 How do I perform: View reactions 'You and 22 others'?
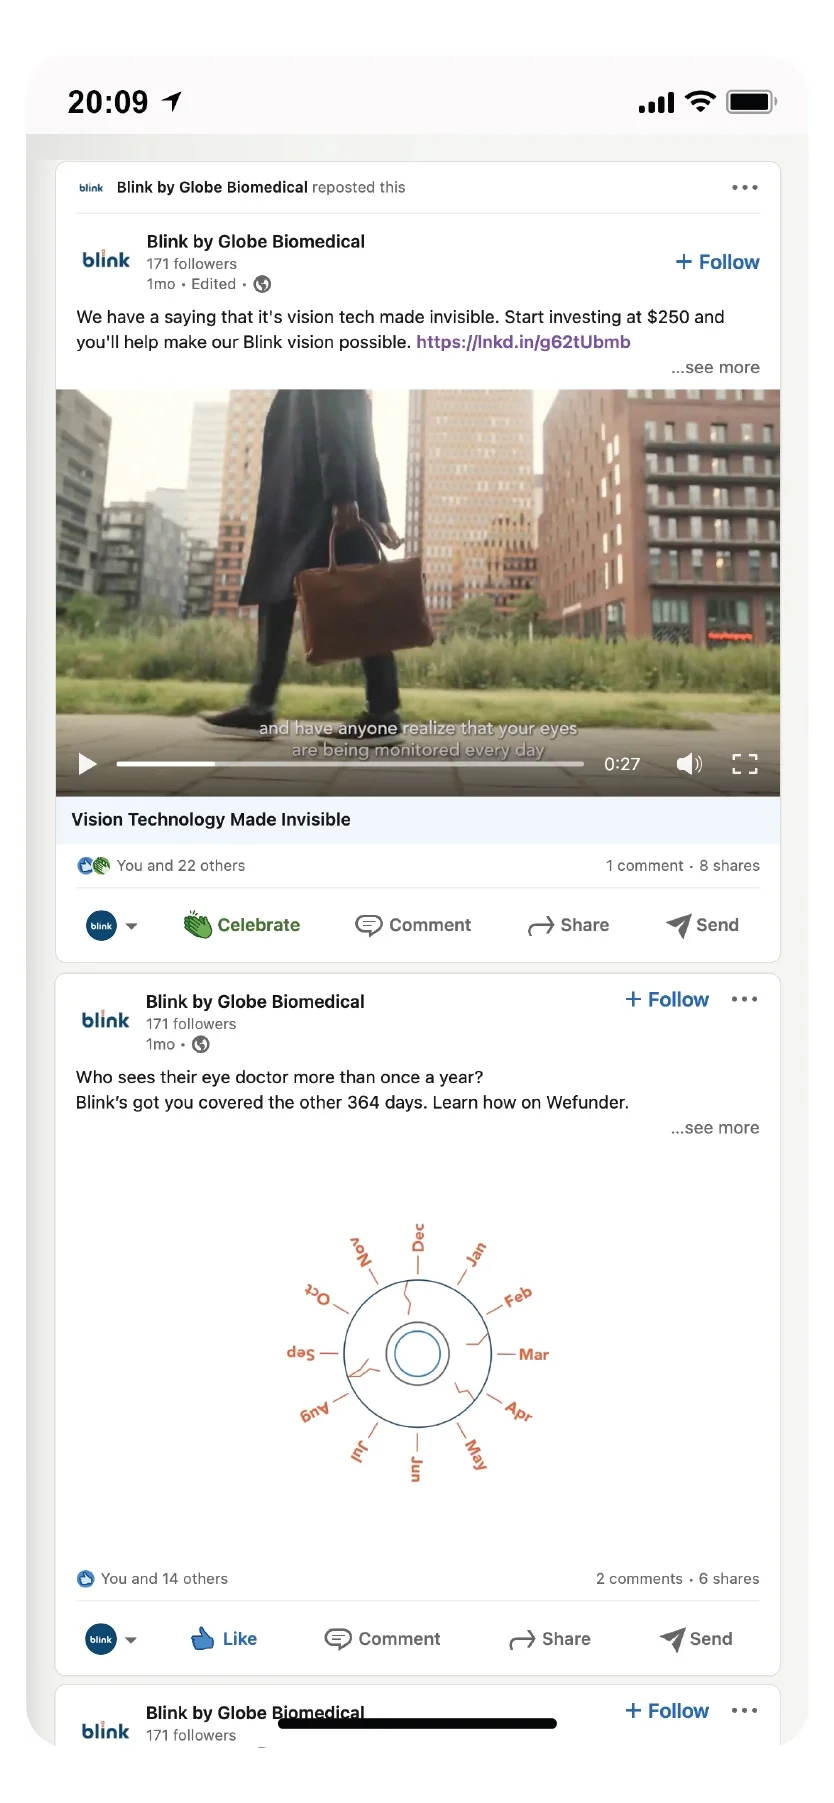[x=181, y=866]
